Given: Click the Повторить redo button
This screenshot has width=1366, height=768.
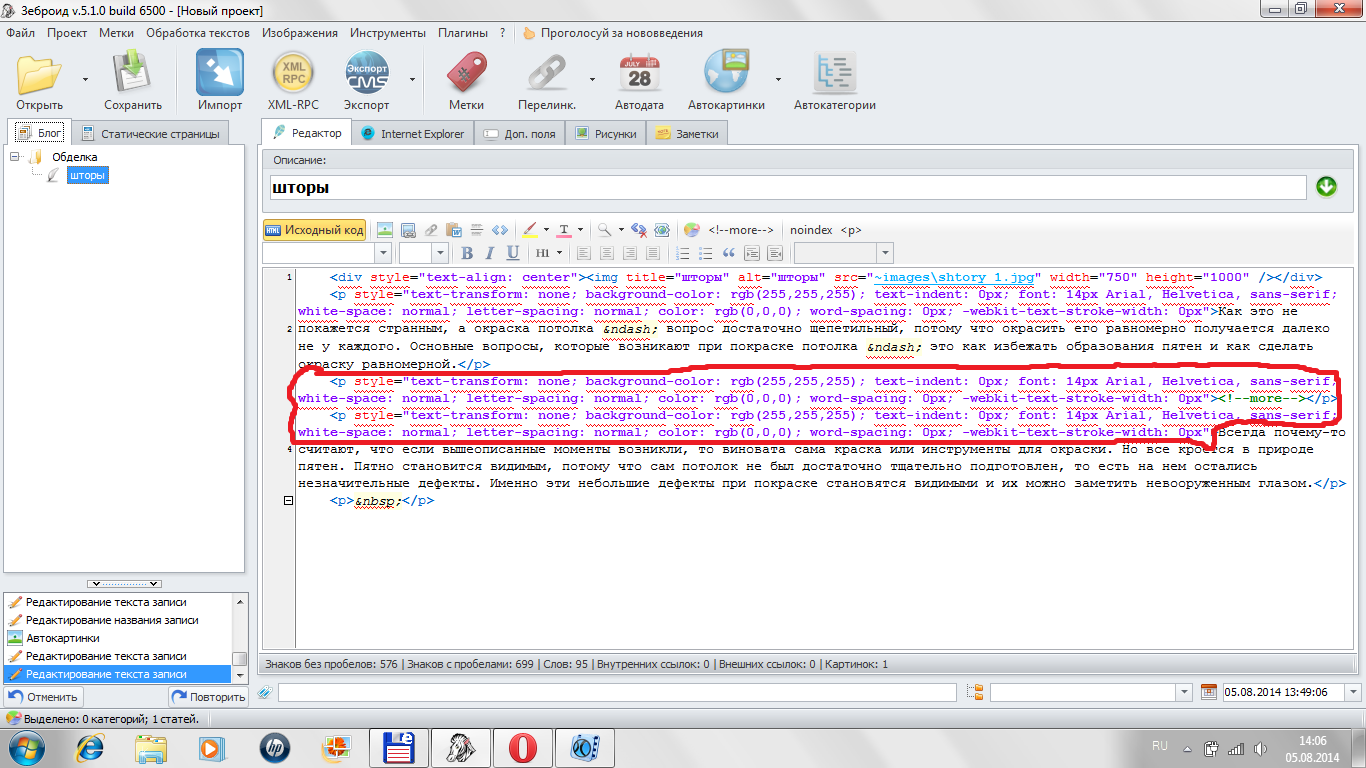Looking at the screenshot, I should coord(207,697).
